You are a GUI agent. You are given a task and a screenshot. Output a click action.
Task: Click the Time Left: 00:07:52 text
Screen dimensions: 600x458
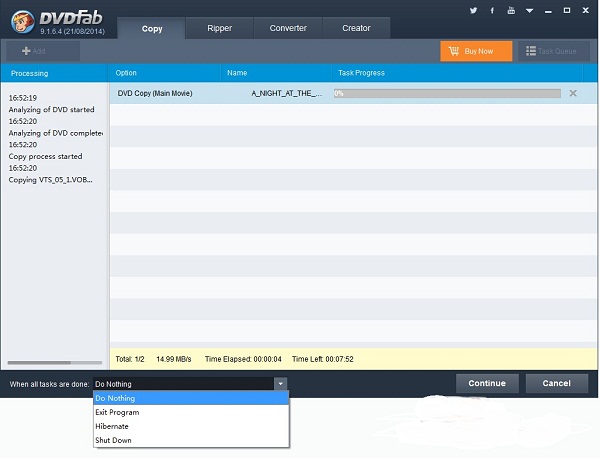pyautogui.click(x=323, y=359)
